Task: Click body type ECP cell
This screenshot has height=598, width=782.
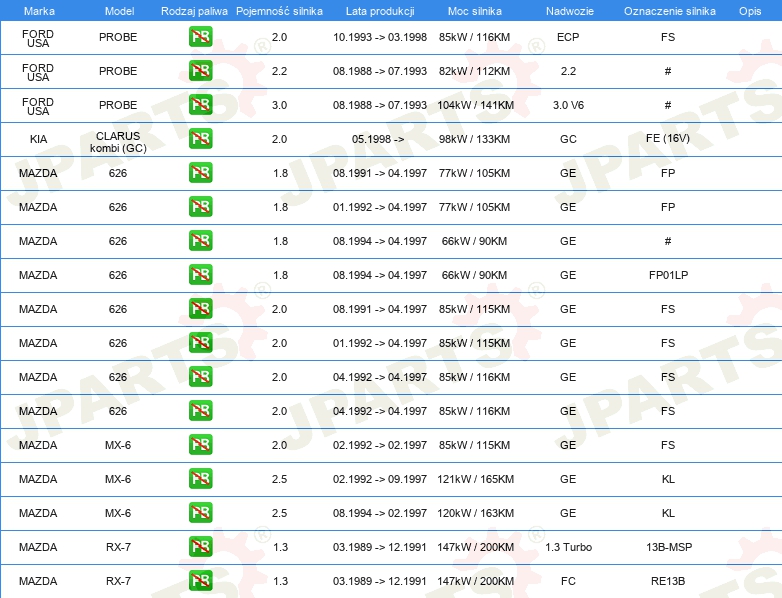Action: (x=568, y=37)
